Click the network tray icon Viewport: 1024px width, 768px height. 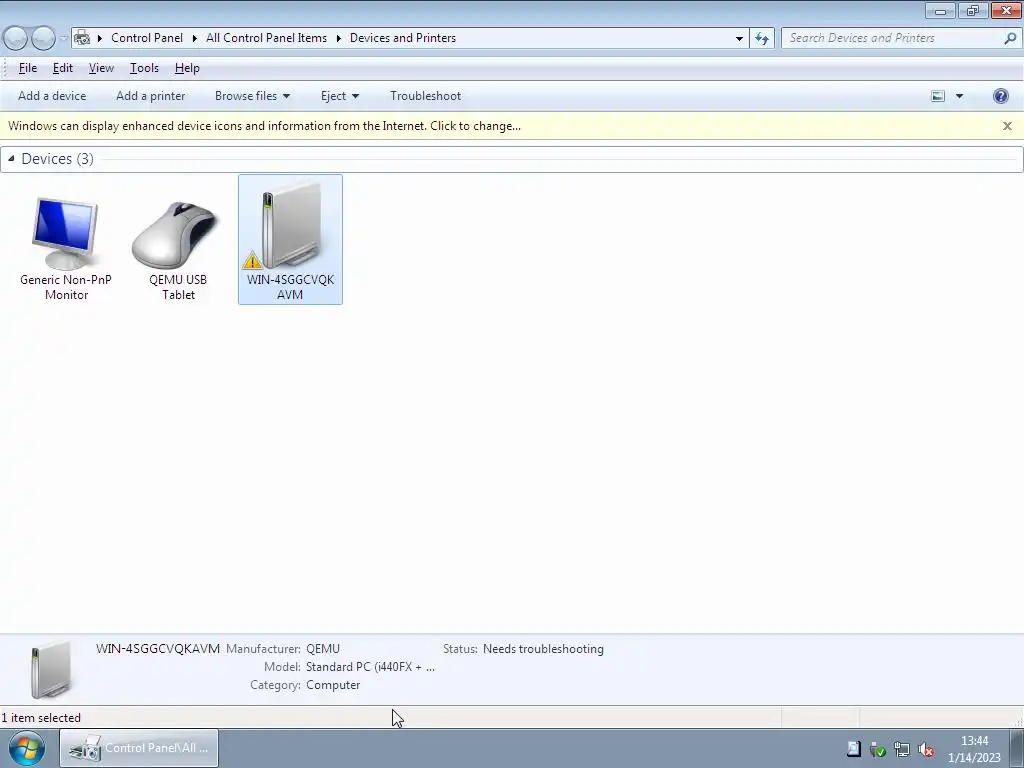pyautogui.click(x=902, y=750)
